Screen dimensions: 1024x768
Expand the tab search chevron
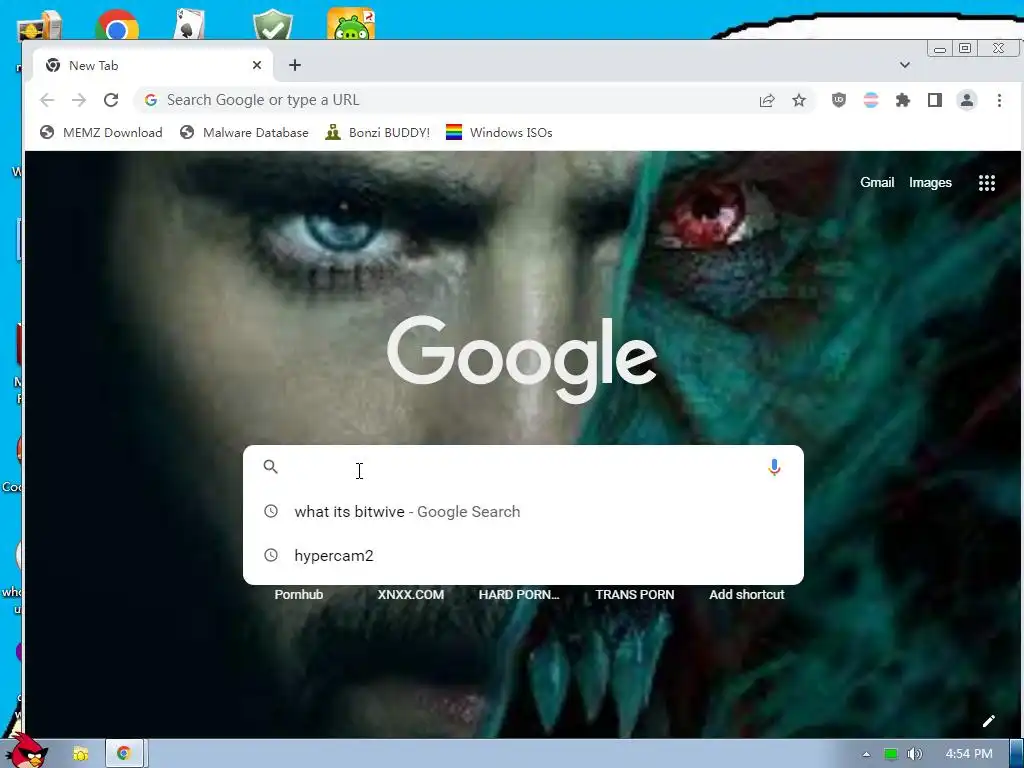[904, 65]
